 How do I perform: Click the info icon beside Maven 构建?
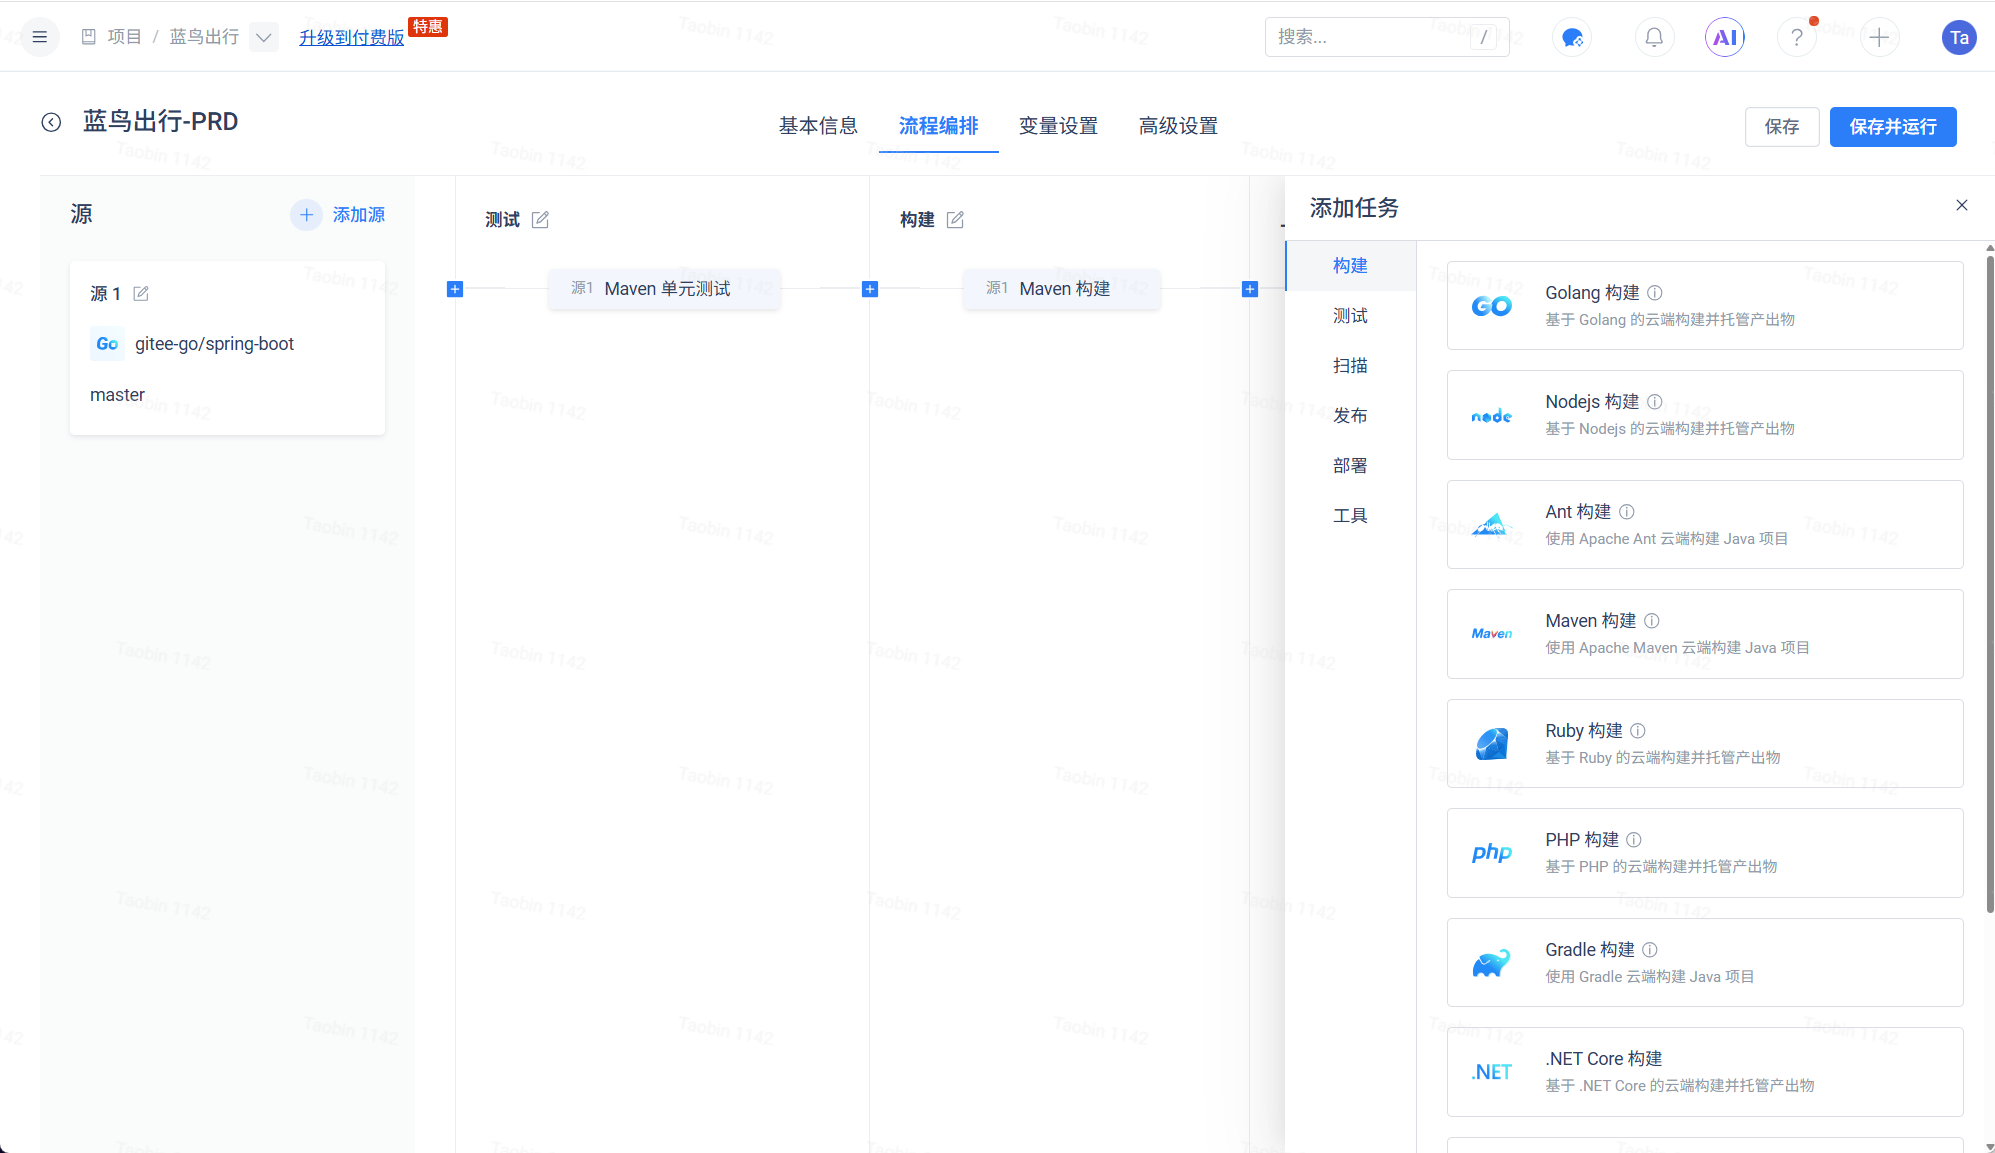click(1652, 620)
